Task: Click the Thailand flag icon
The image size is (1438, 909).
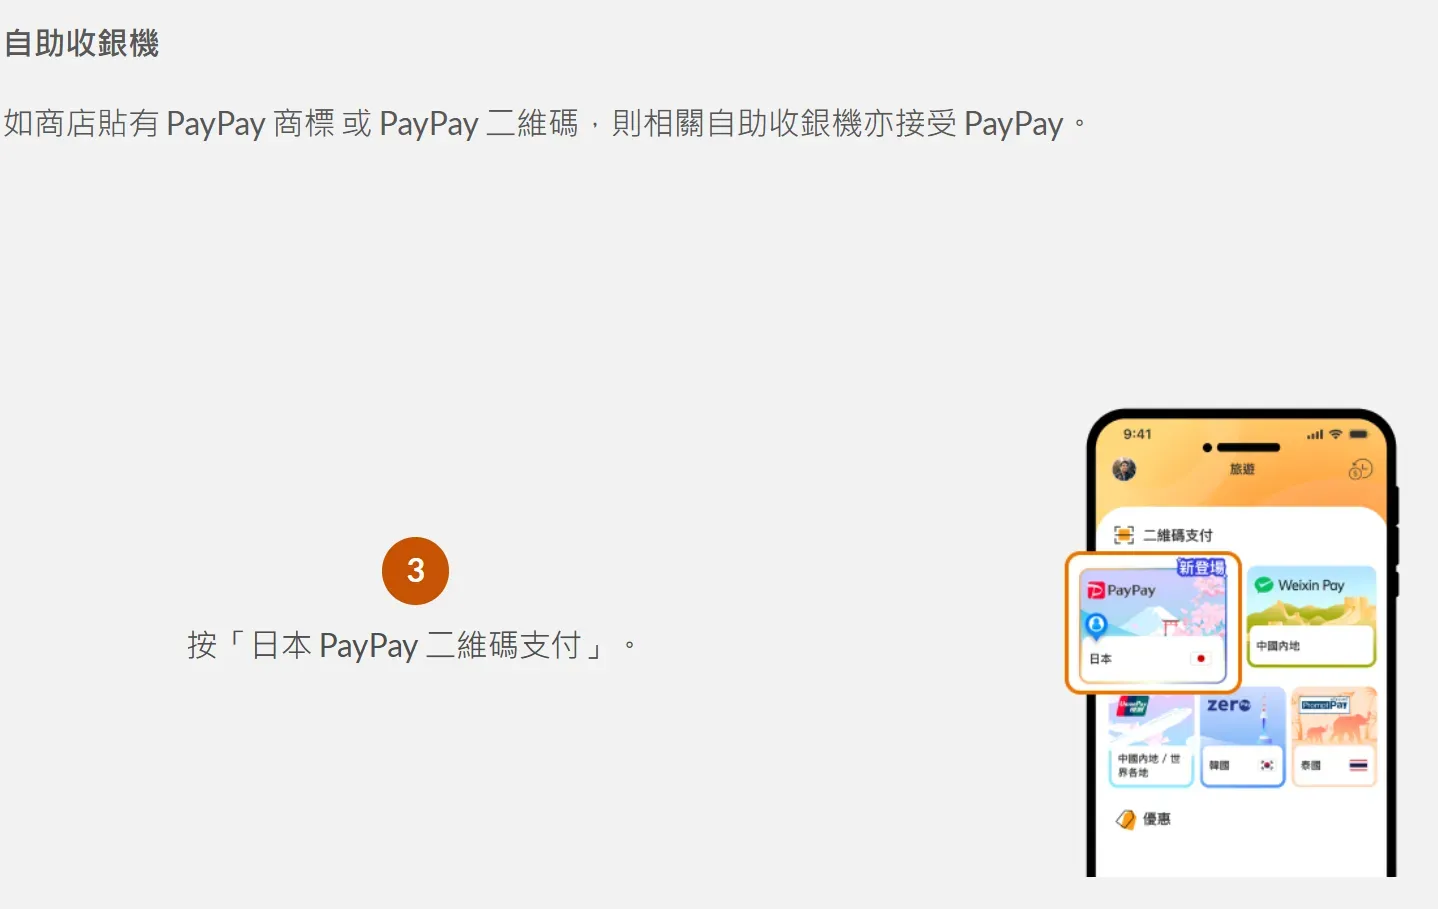Action: coord(1358,765)
